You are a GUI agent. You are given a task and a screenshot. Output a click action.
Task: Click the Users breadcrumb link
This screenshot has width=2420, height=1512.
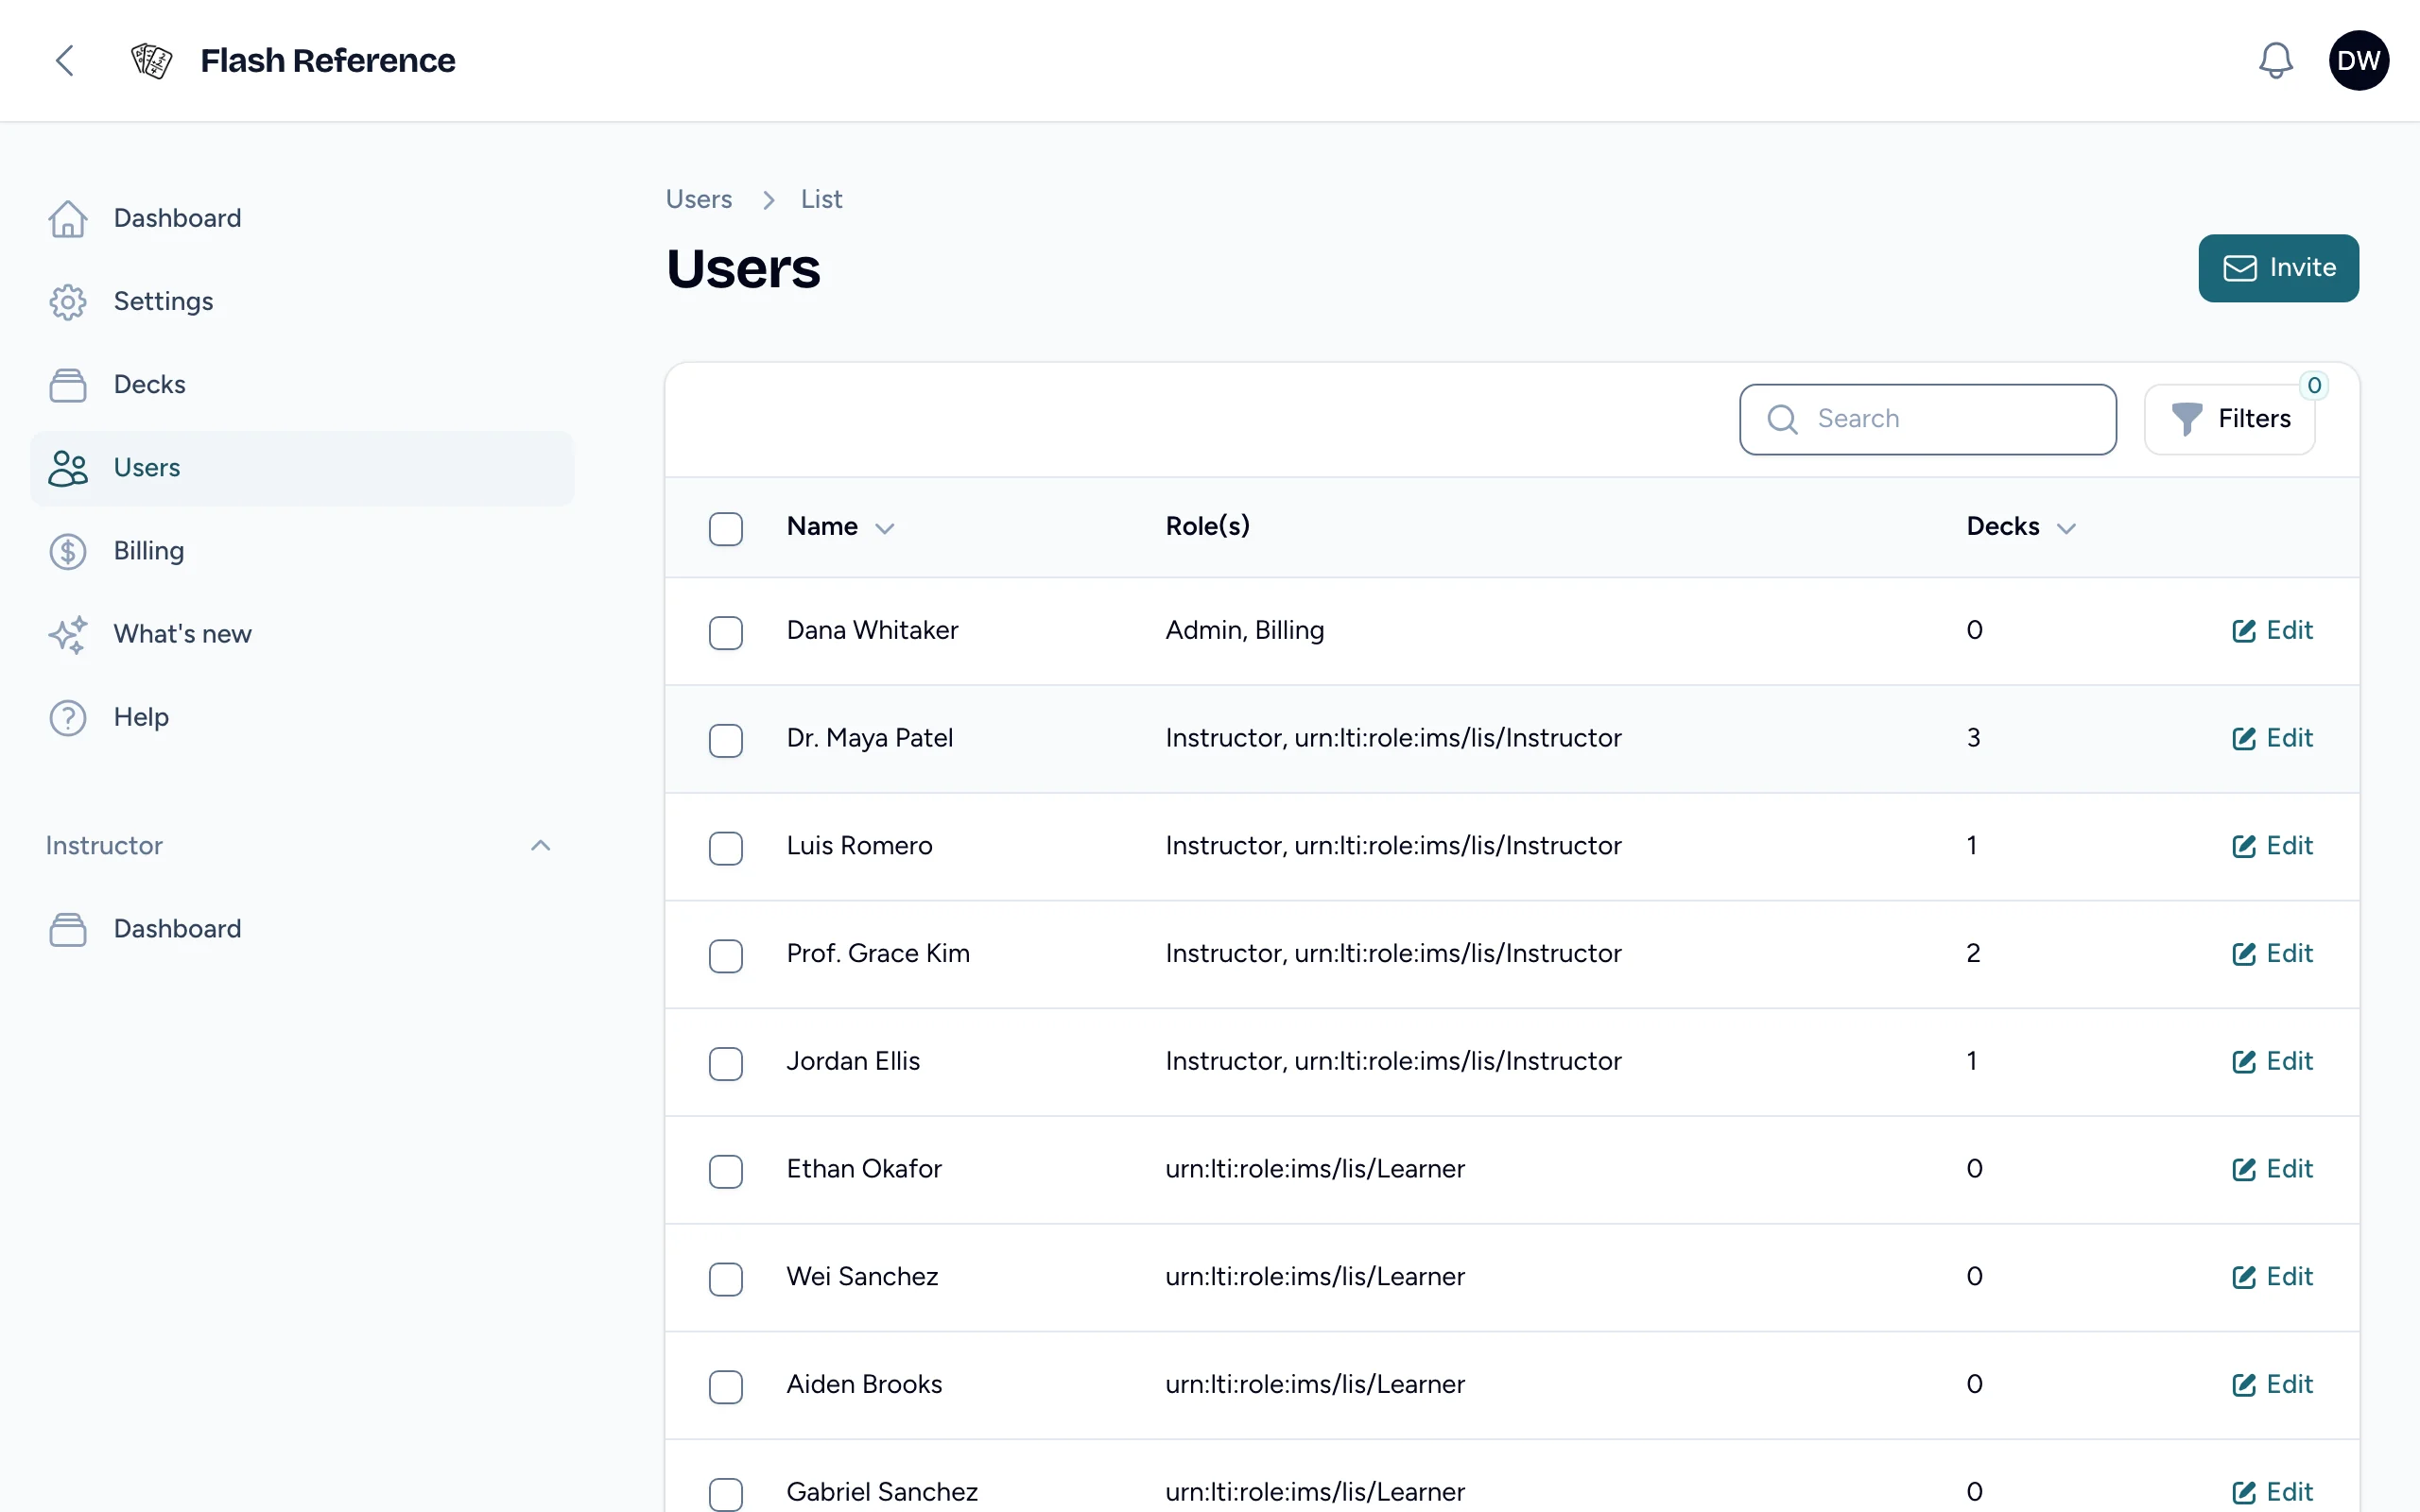[x=698, y=199]
